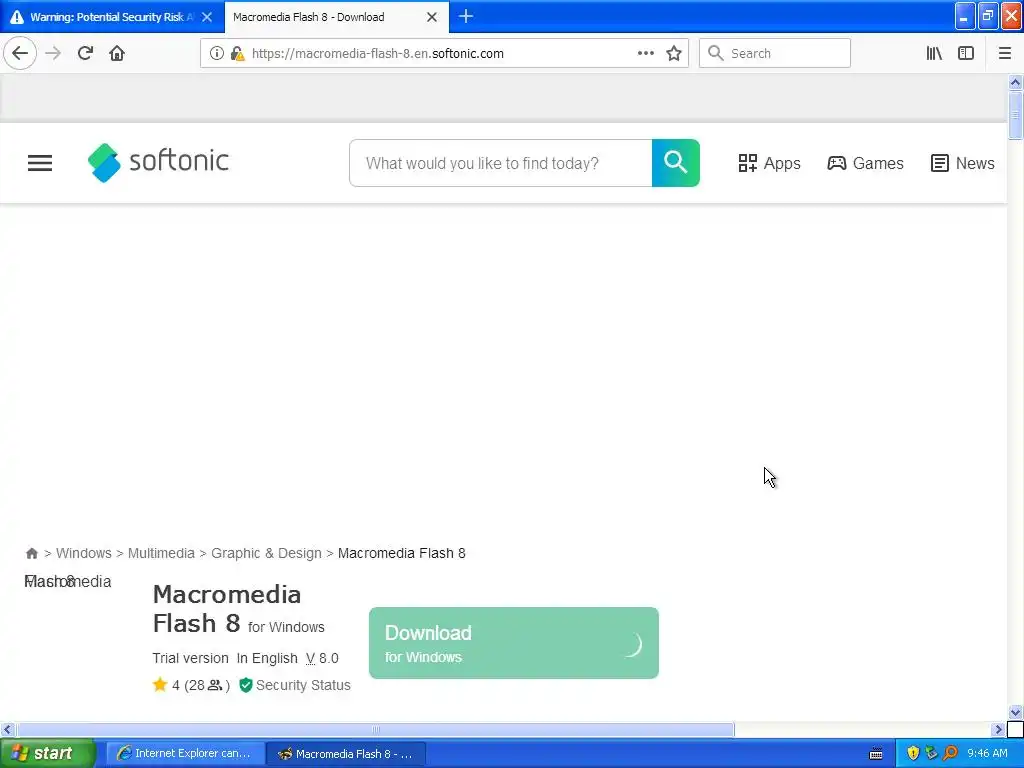Close the Macromedia Flash 8 tab

pos(432,17)
